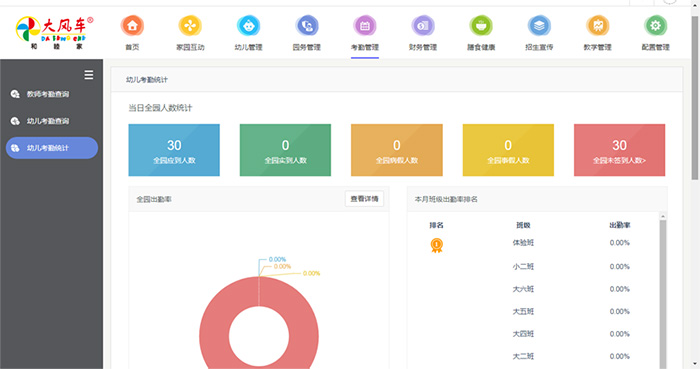Switch to the 配置管理 nav label

pyautogui.click(x=655, y=47)
